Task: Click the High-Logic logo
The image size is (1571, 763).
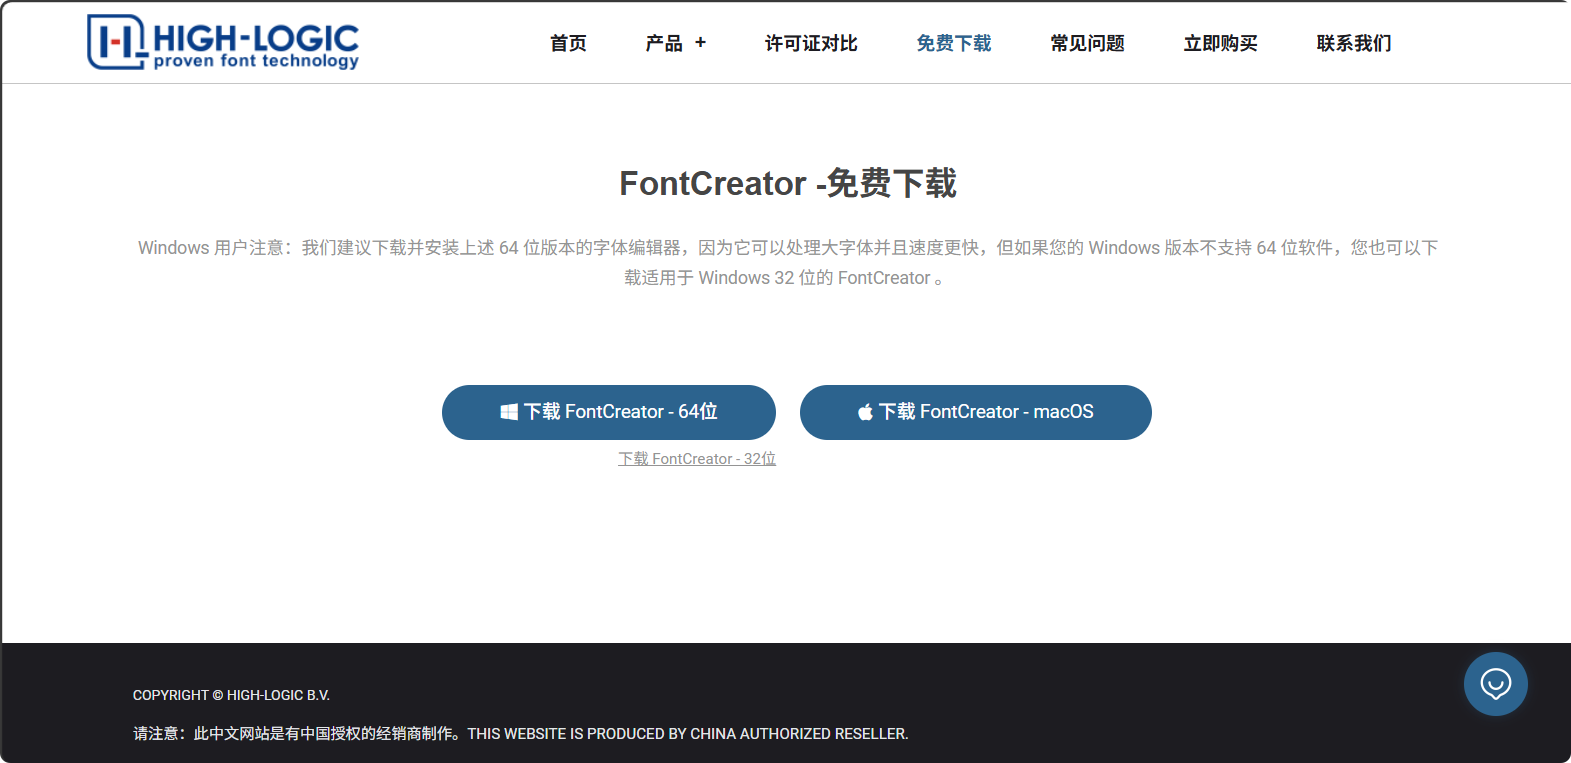Action: coord(223,42)
